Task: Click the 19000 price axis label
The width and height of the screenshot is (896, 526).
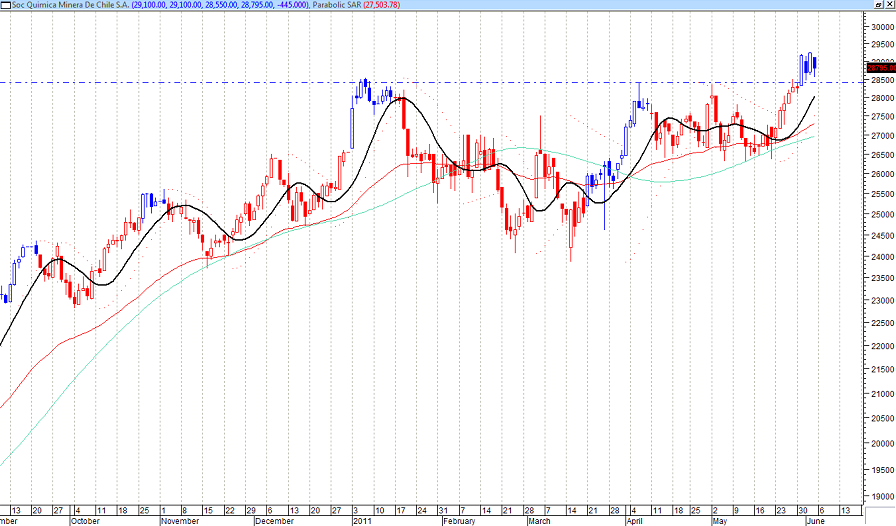Action: [883, 496]
